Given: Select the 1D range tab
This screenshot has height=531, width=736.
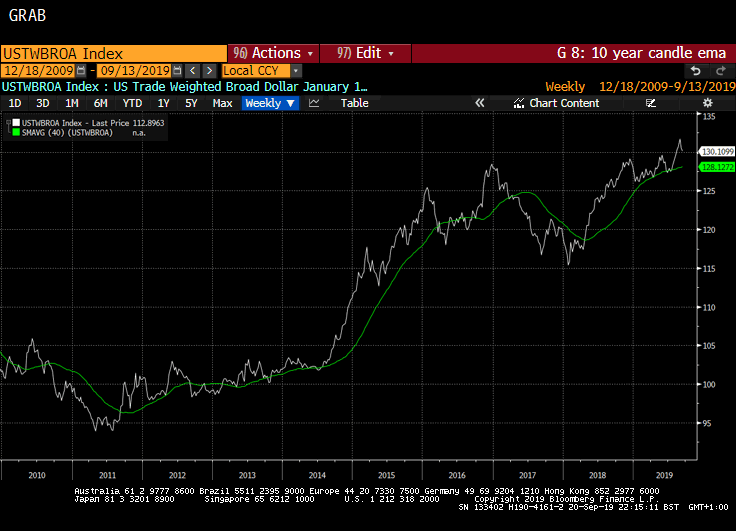Looking at the screenshot, I should 15,103.
